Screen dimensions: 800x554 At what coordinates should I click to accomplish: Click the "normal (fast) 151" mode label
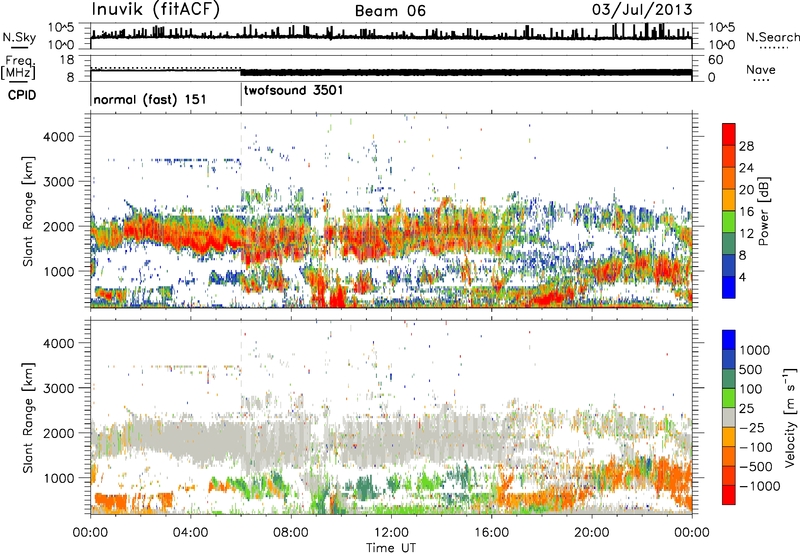[150, 99]
